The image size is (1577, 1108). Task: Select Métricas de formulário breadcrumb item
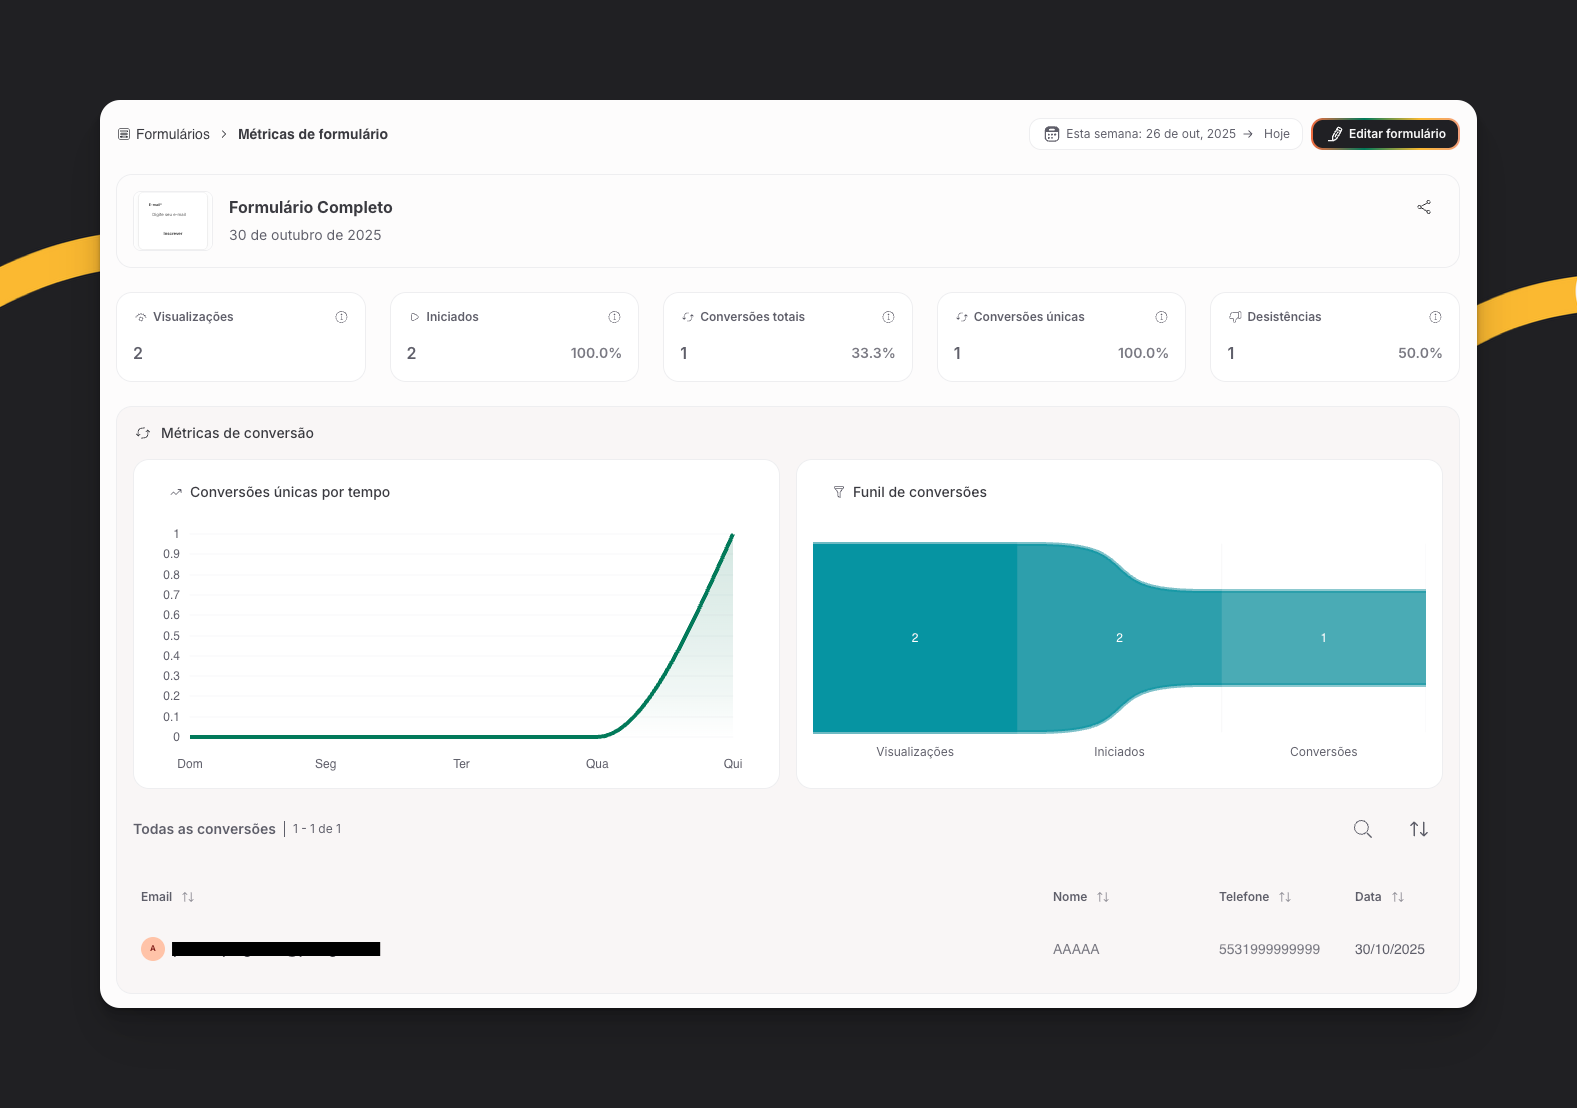click(312, 134)
